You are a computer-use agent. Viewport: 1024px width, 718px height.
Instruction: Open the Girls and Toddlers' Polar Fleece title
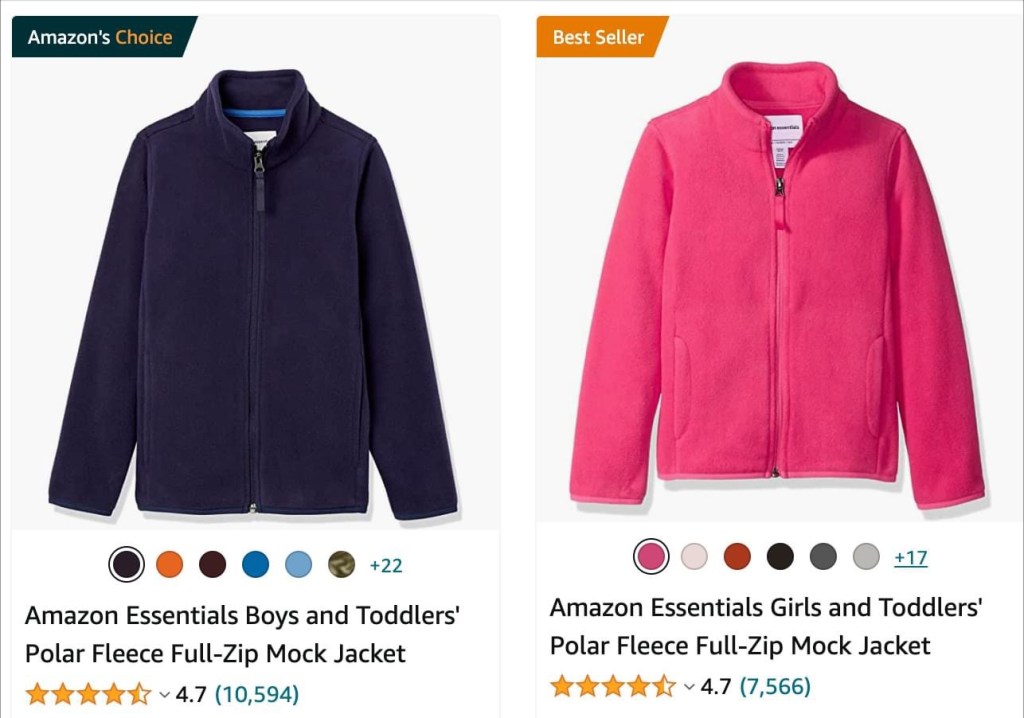(x=766, y=626)
